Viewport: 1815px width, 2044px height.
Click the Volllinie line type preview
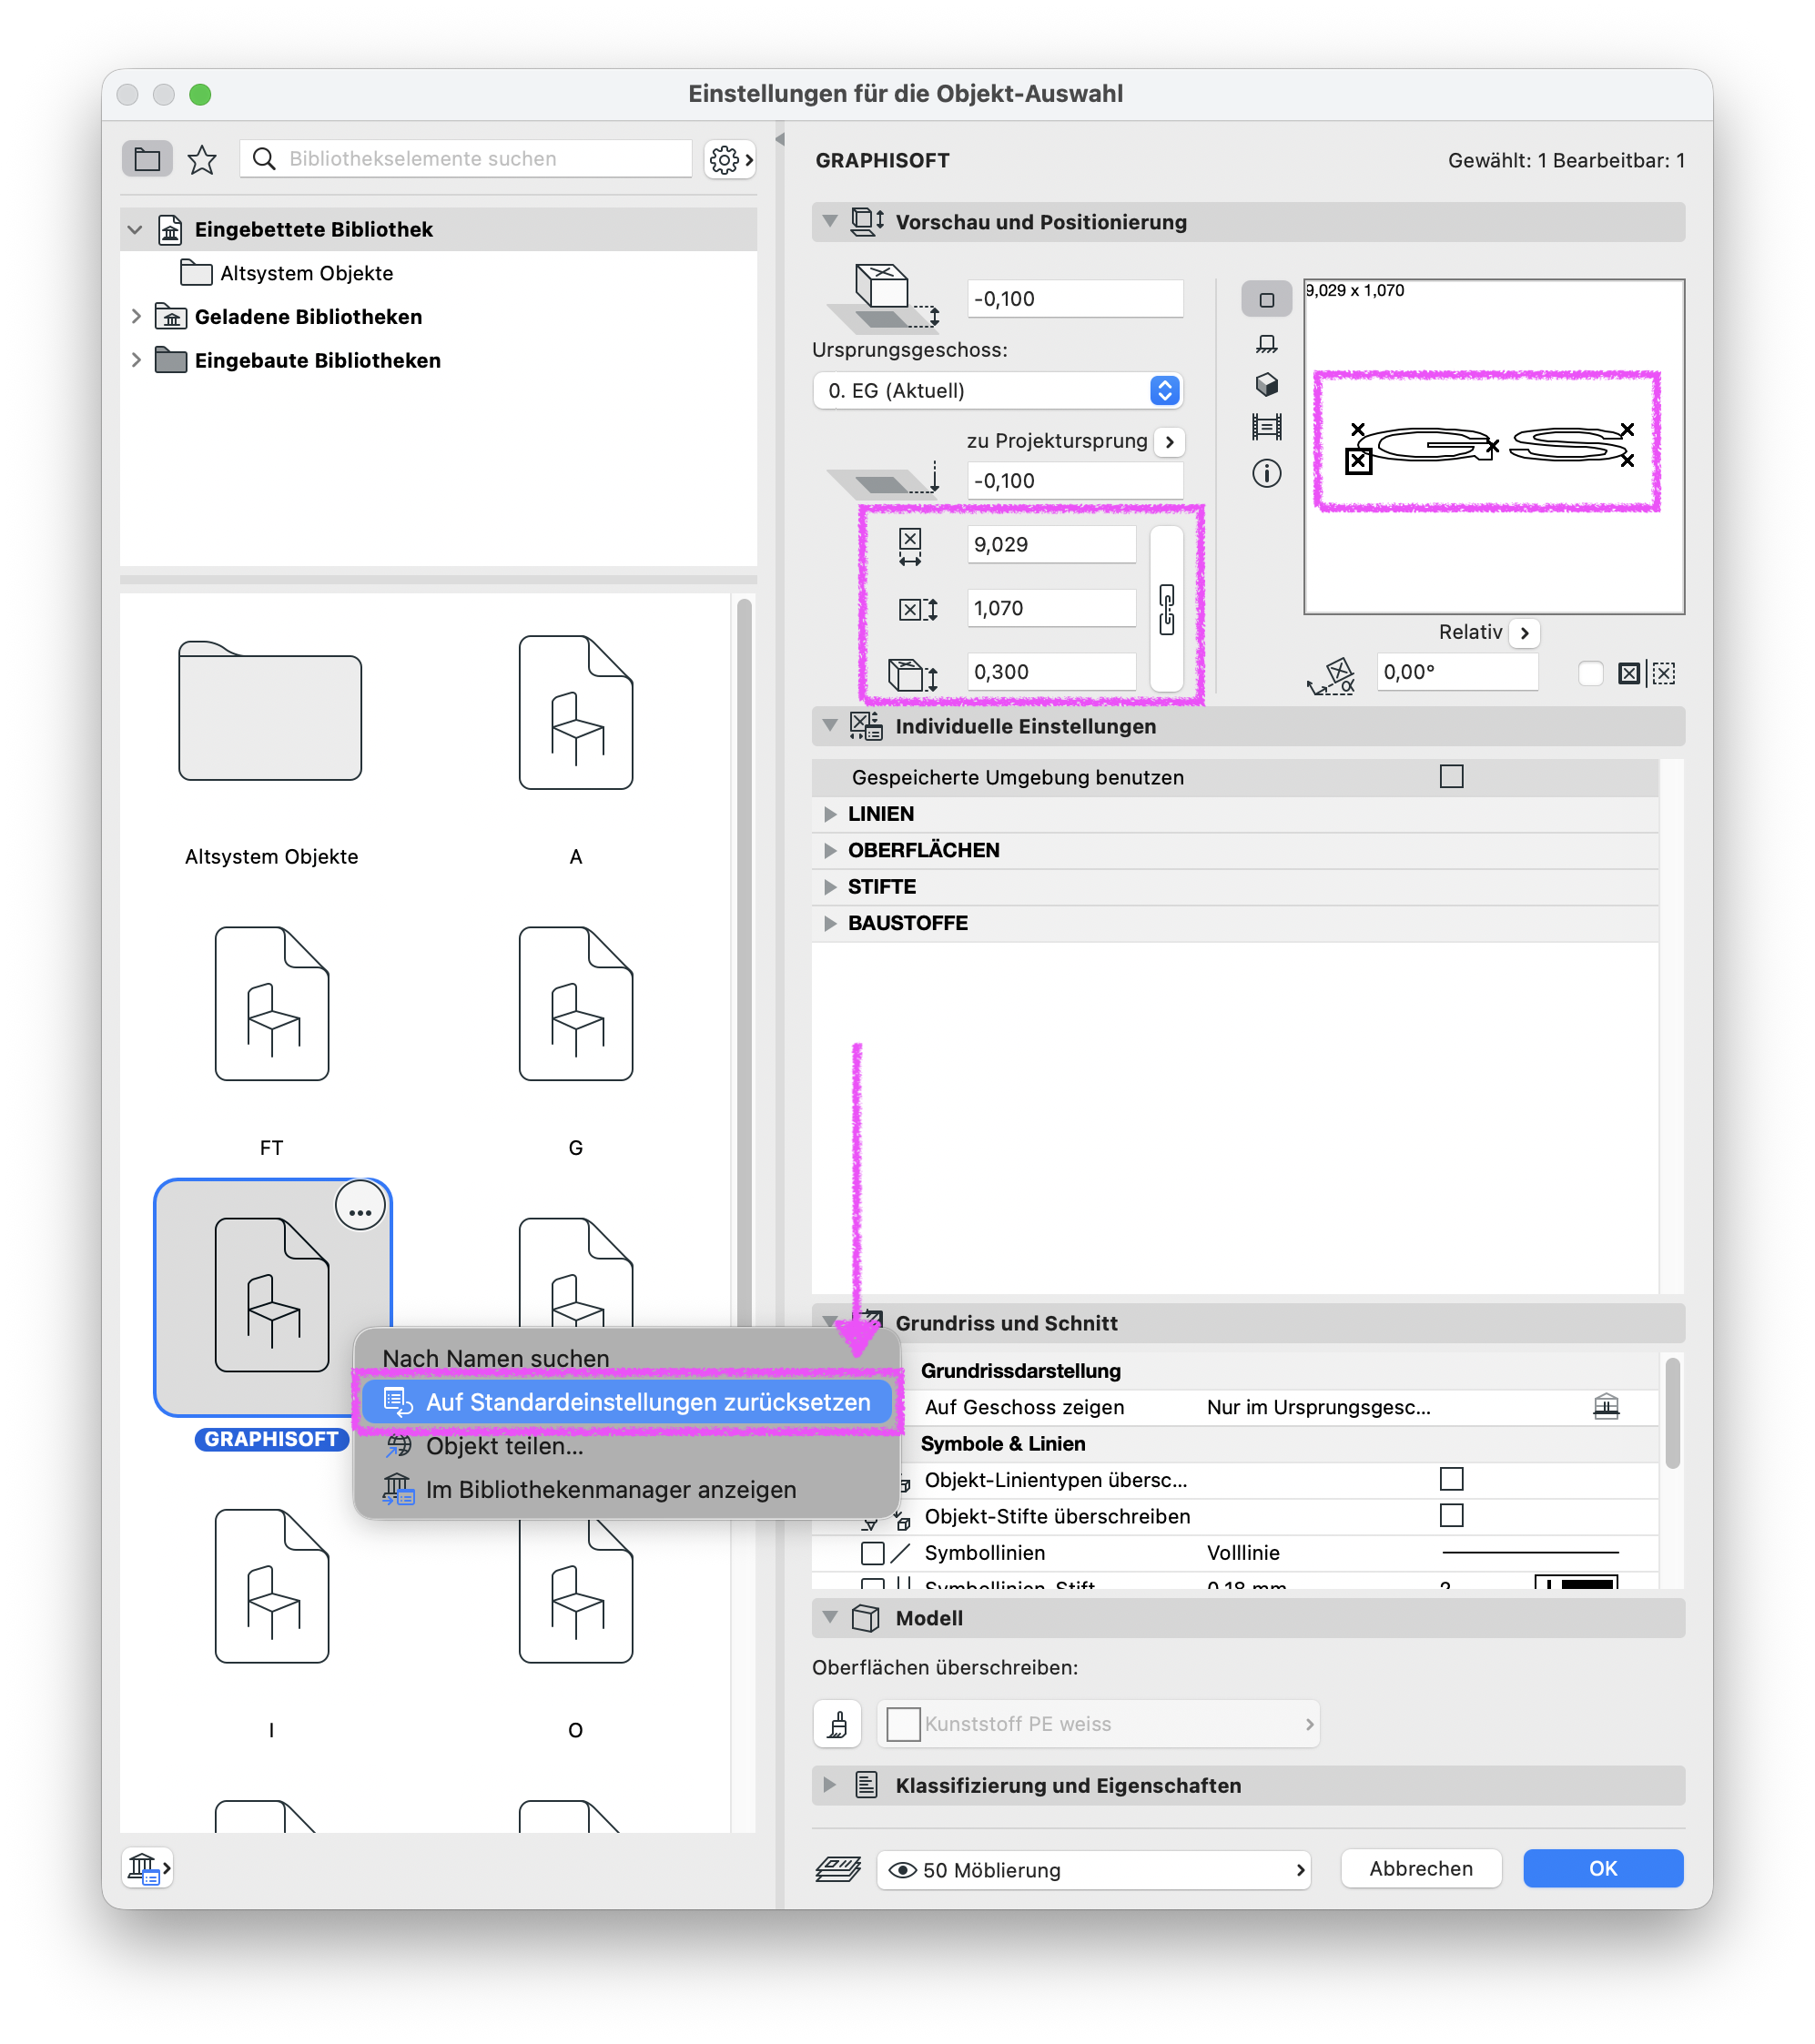(1530, 1553)
